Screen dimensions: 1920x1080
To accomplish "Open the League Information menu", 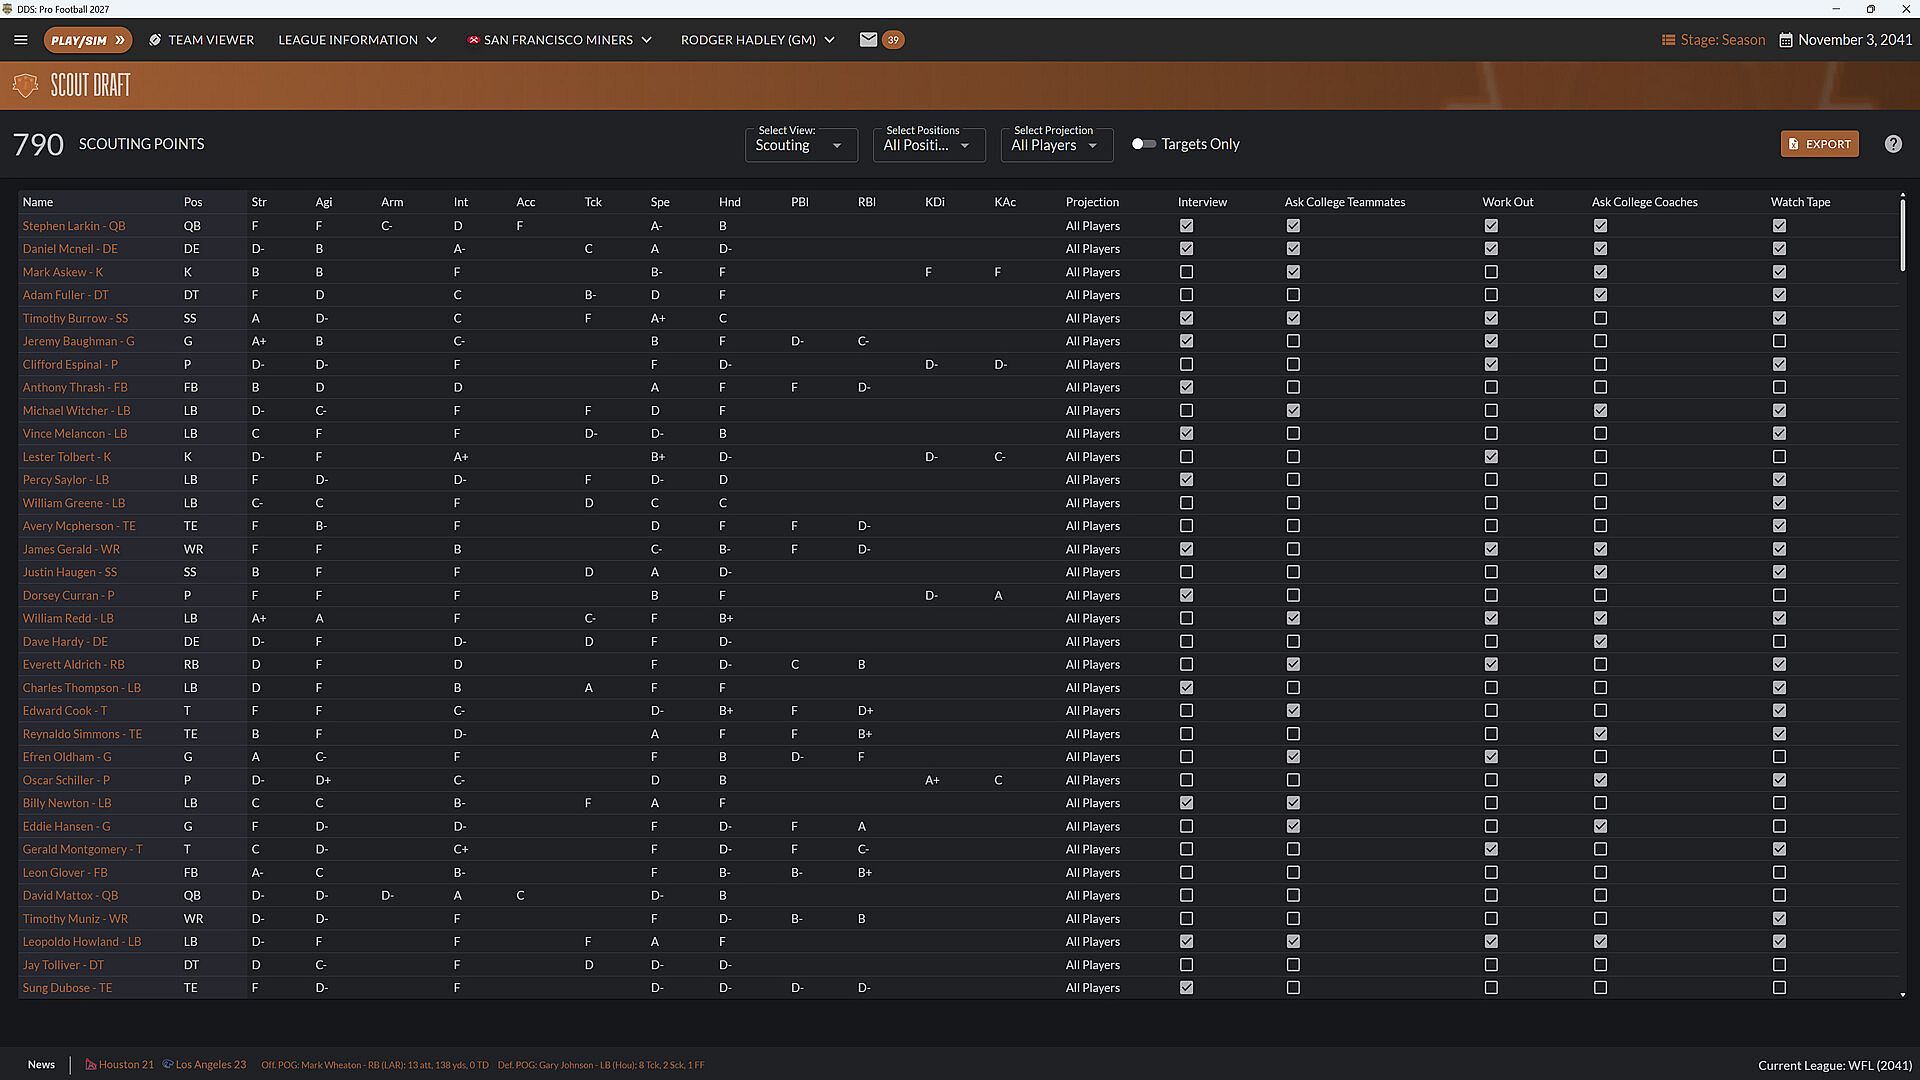I will click(x=357, y=40).
